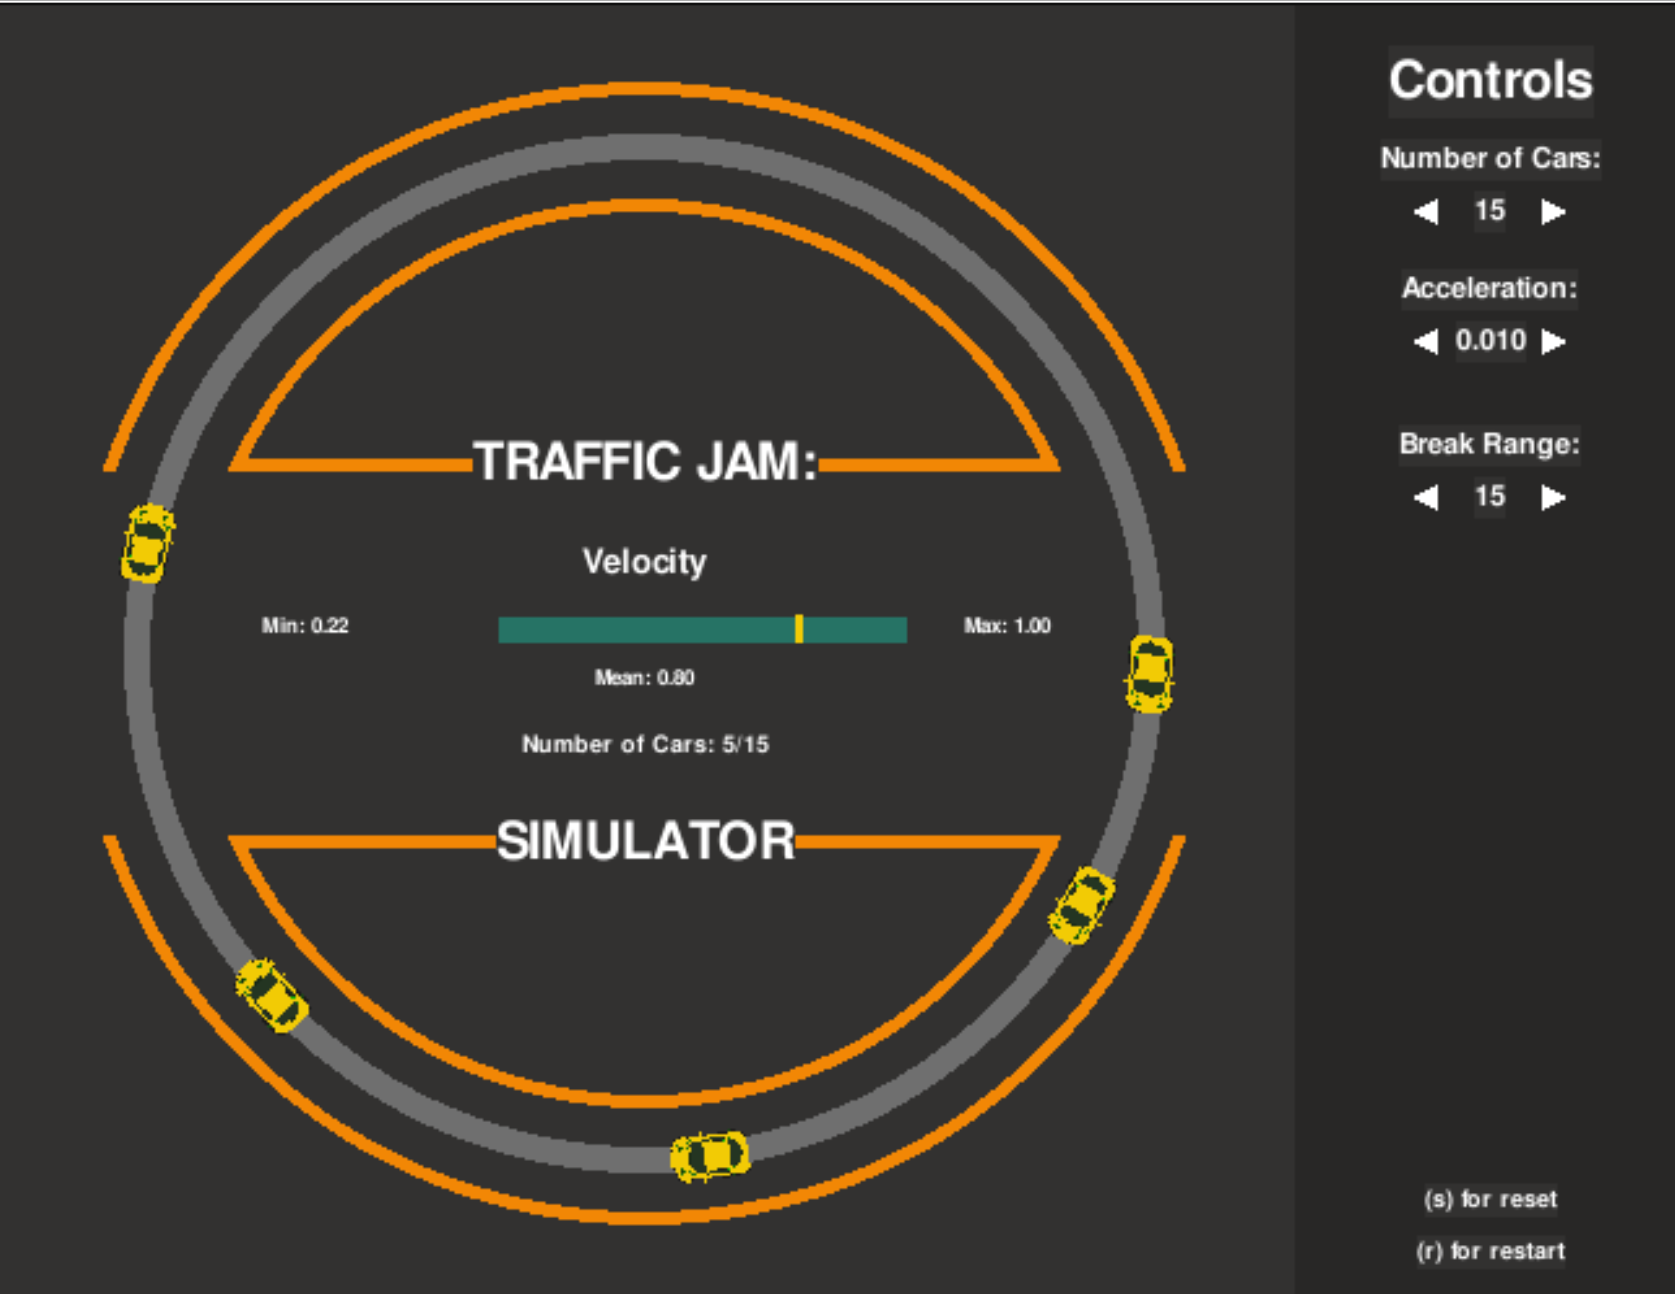Click the Controls panel heading
The height and width of the screenshot is (1294, 1675).
point(1490,80)
